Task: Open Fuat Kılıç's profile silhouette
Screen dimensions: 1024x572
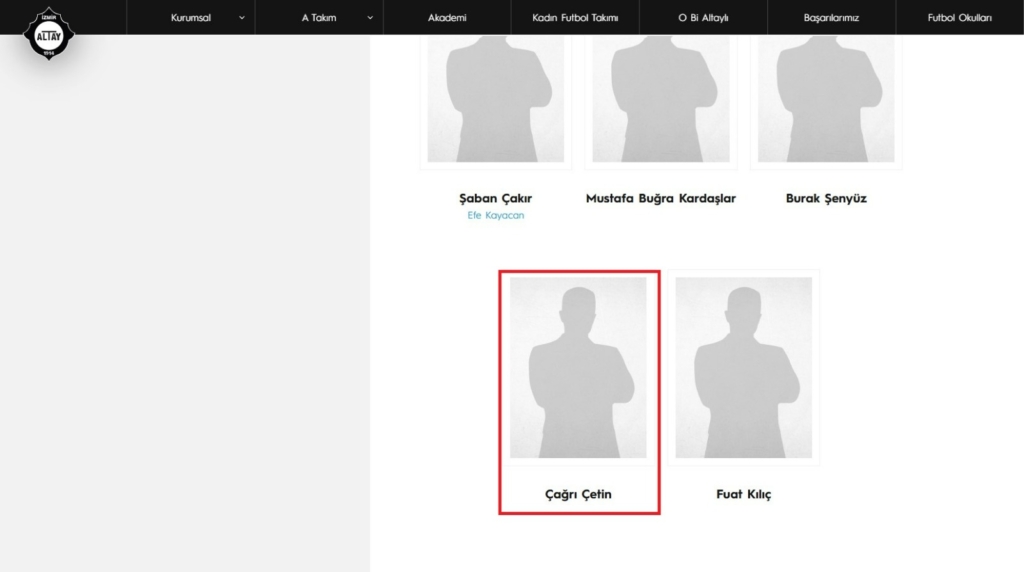Action: [744, 367]
